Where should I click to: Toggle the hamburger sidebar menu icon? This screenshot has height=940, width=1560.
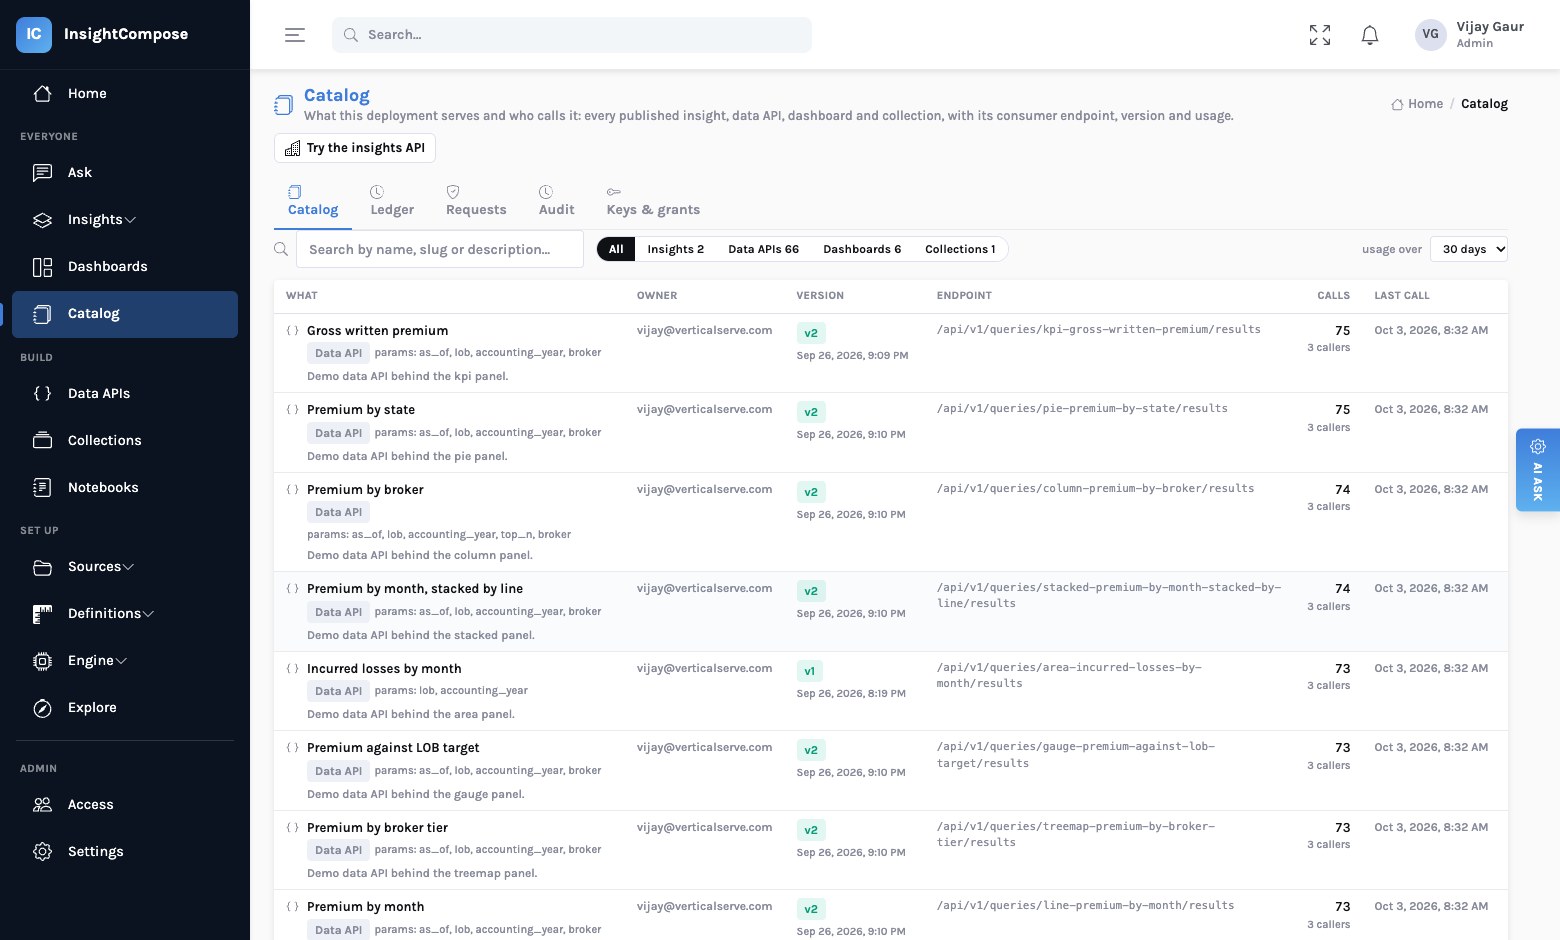click(295, 35)
